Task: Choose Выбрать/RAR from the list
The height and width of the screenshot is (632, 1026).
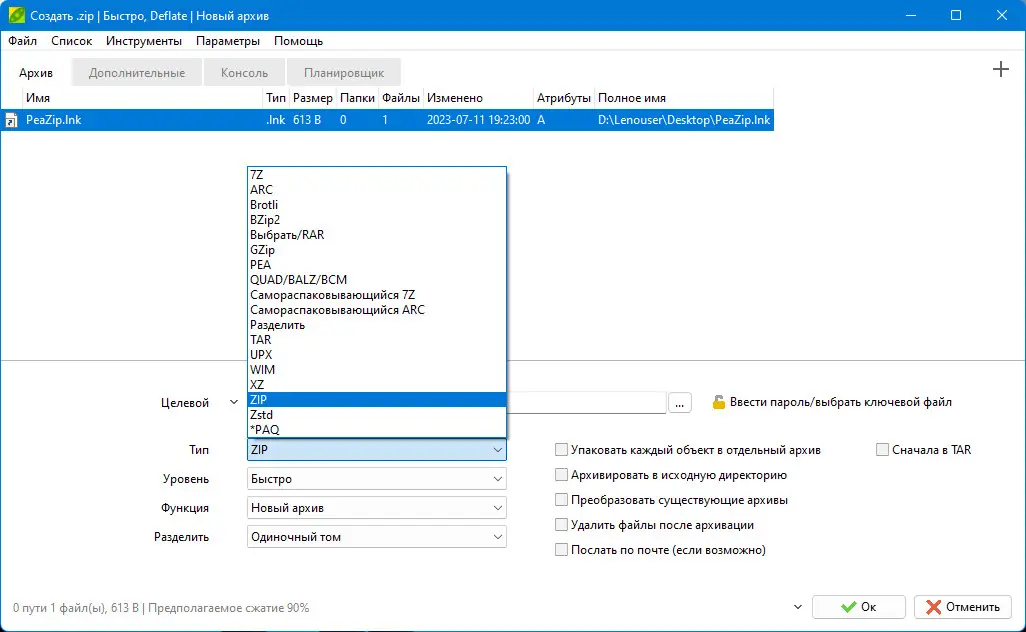Action: 376,235
